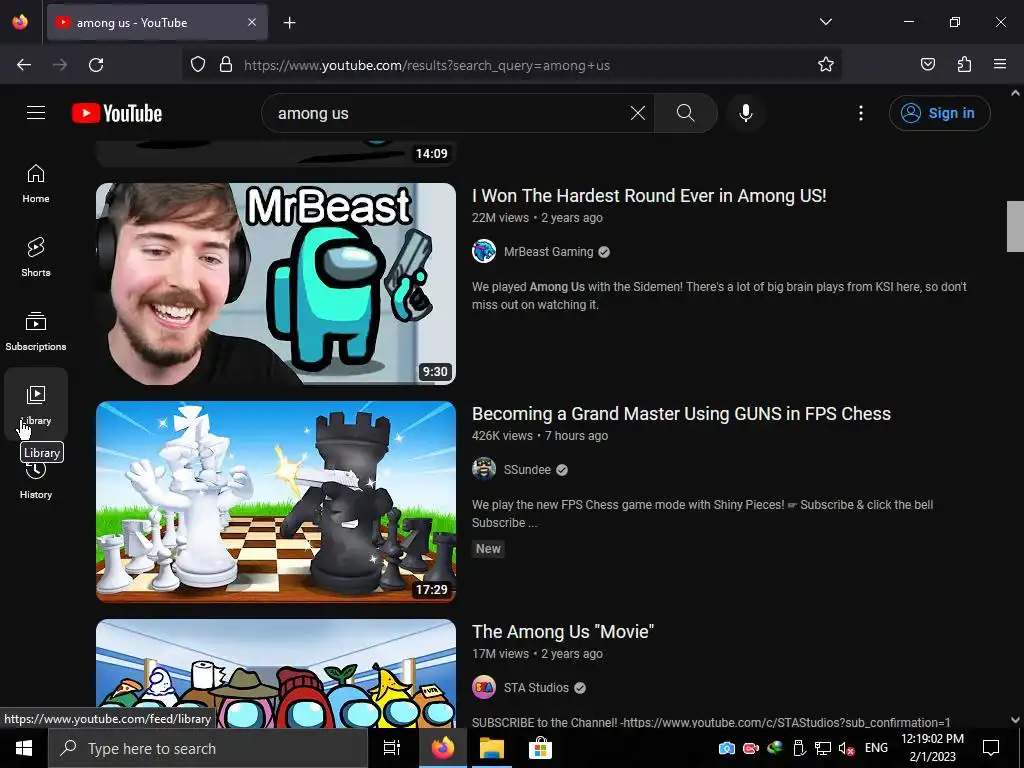Open the YouTube settings three-dot menu
1024x768 pixels.
click(861, 113)
